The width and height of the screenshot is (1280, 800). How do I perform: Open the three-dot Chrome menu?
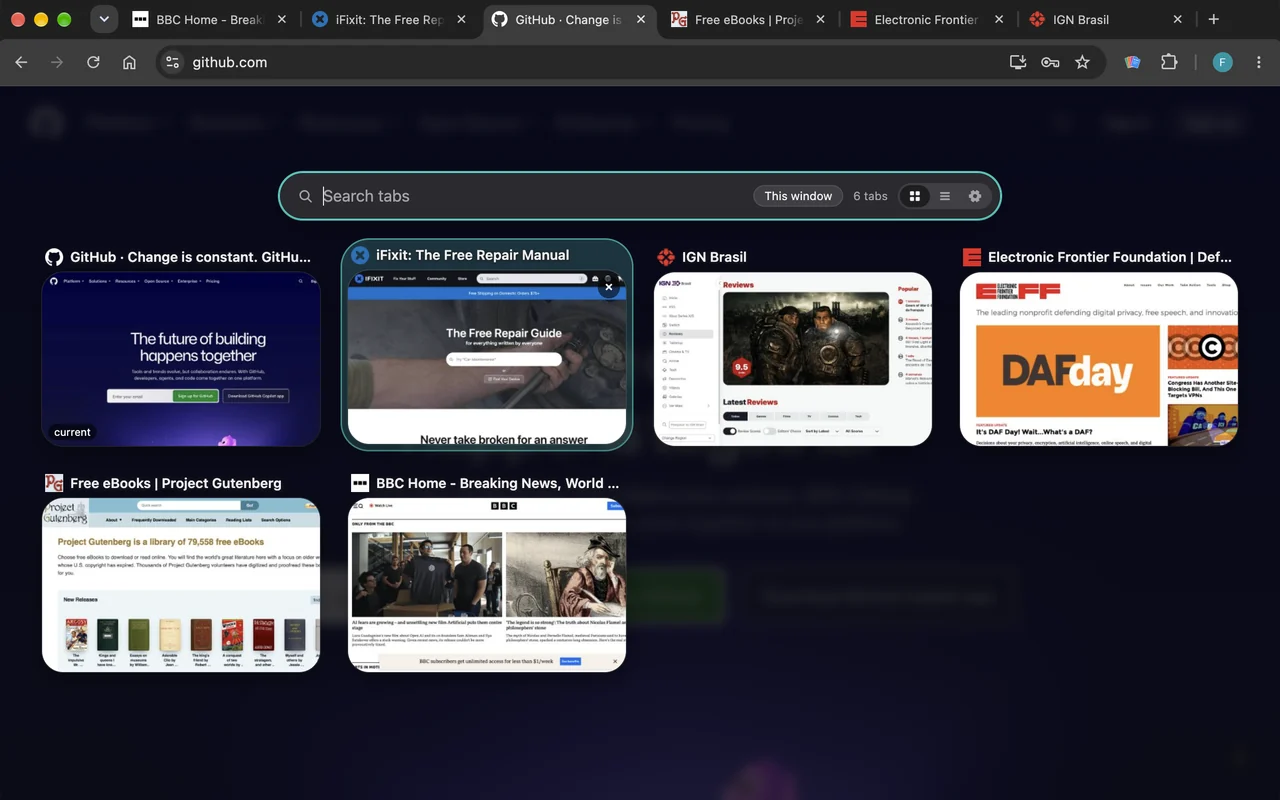tap(1258, 62)
